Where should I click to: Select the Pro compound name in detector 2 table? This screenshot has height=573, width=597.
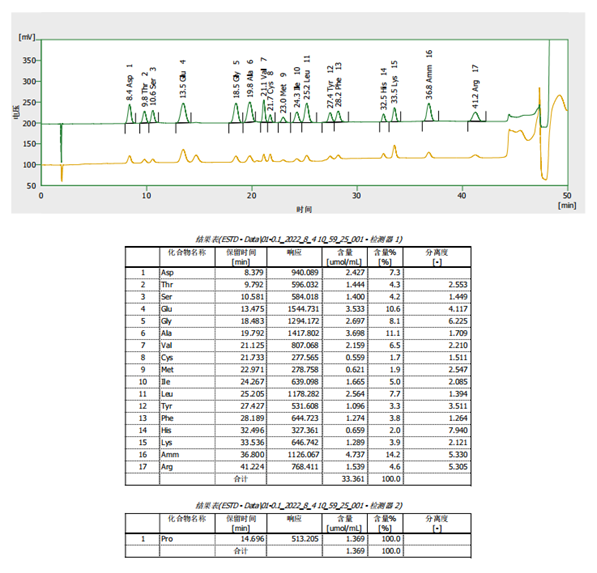coord(167,539)
